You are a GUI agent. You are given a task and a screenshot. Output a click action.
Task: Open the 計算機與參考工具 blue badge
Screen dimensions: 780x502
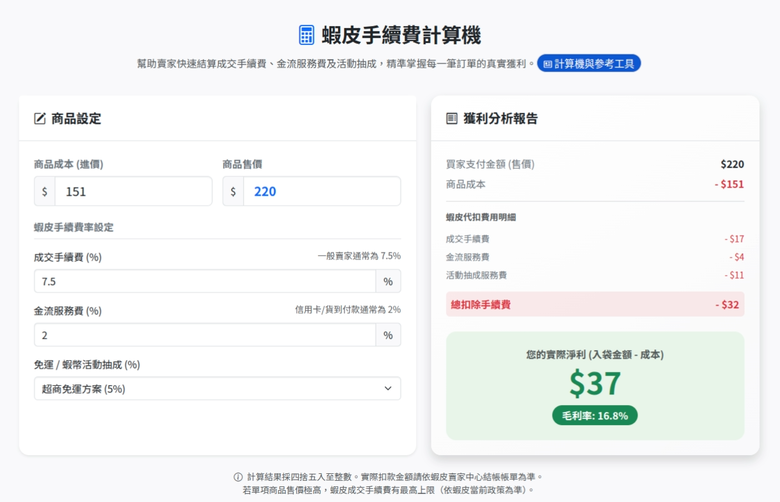589,64
